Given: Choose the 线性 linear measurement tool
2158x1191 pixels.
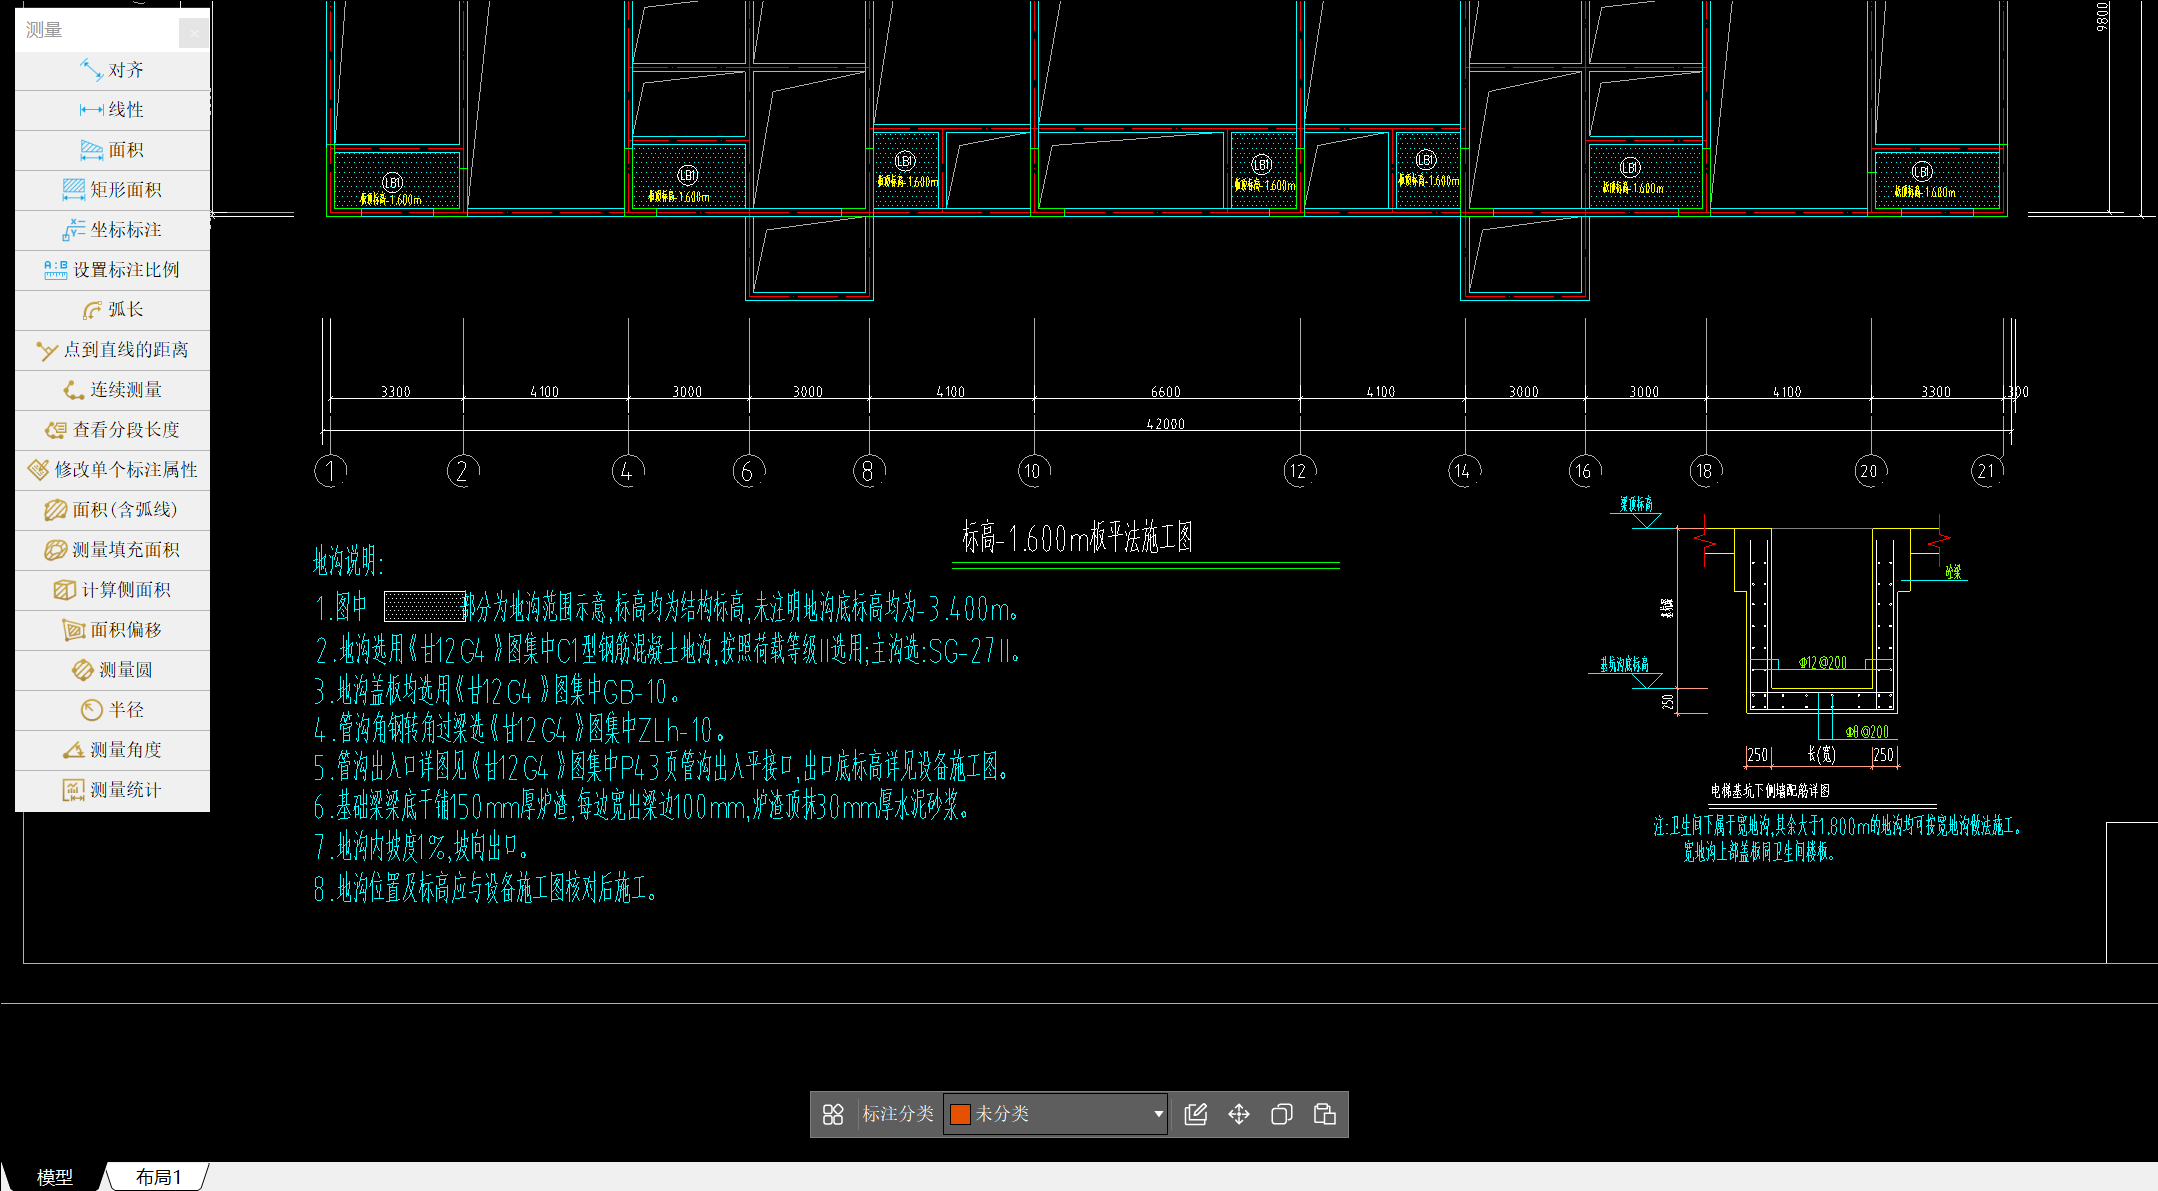Looking at the screenshot, I should [x=112, y=110].
